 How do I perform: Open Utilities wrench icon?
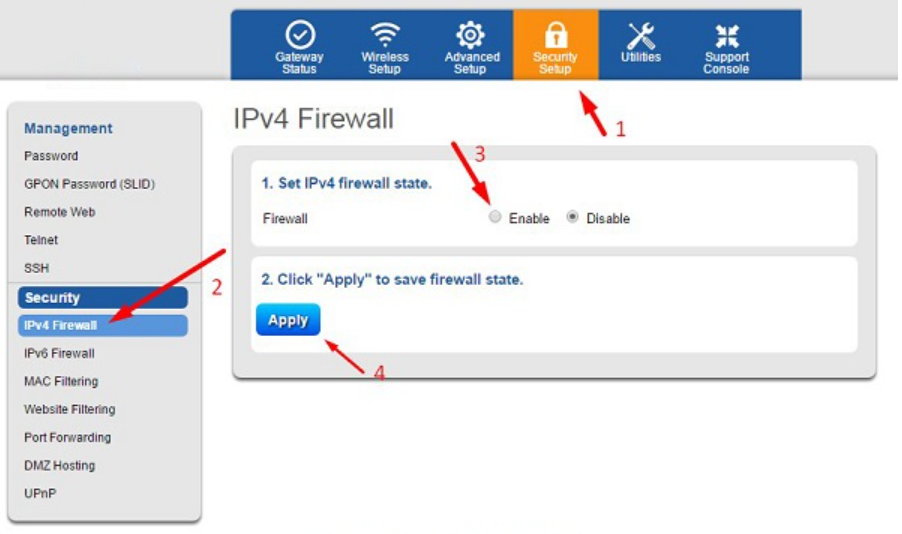[640, 36]
